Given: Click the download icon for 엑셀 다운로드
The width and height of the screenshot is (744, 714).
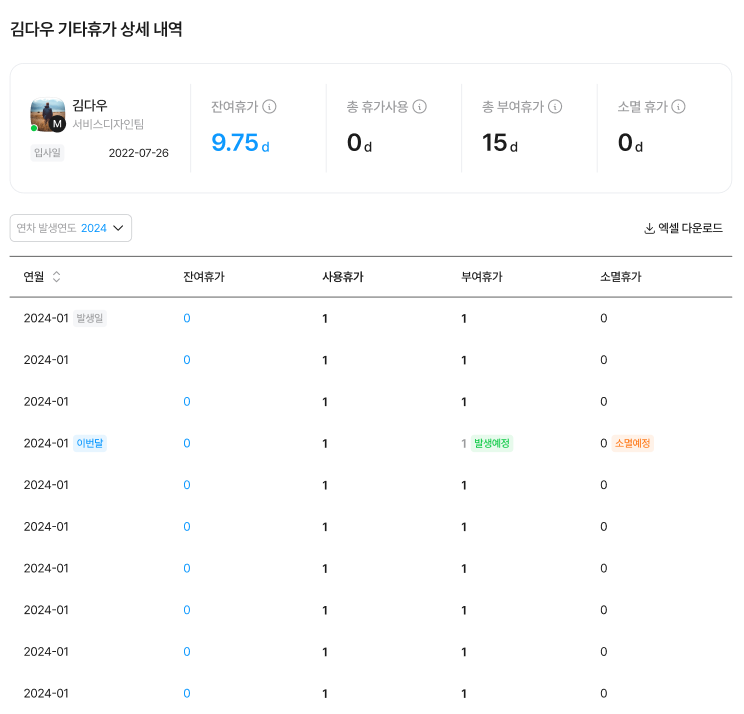Looking at the screenshot, I should 649,228.
